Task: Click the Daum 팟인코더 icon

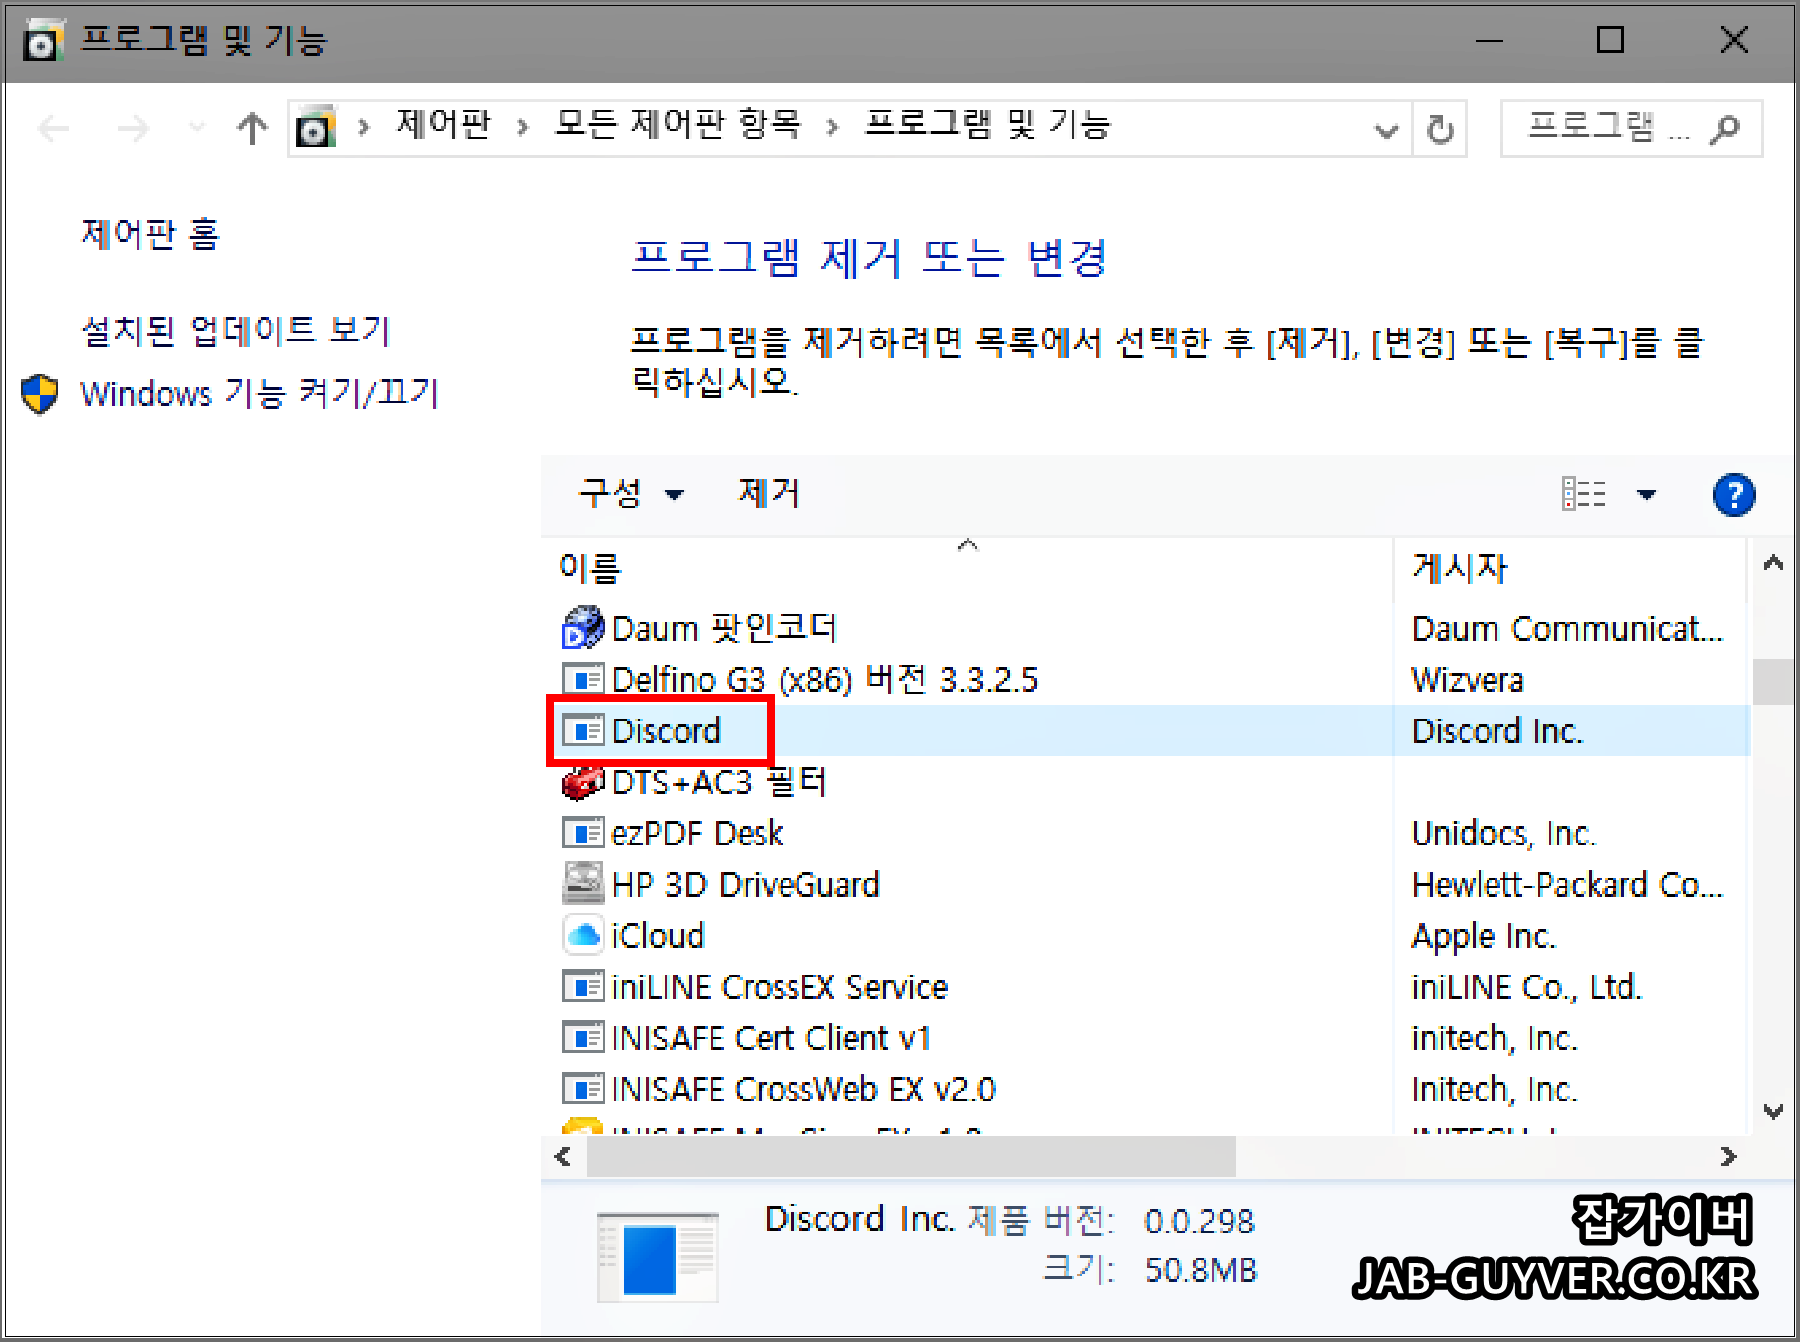Action: 583,628
